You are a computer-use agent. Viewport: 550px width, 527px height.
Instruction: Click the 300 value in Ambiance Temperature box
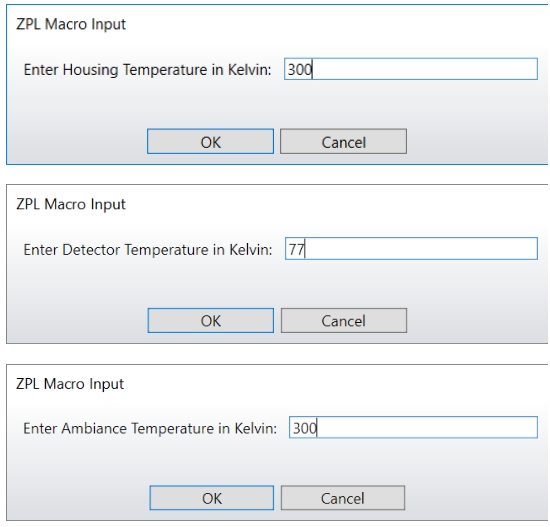[304, 428]
